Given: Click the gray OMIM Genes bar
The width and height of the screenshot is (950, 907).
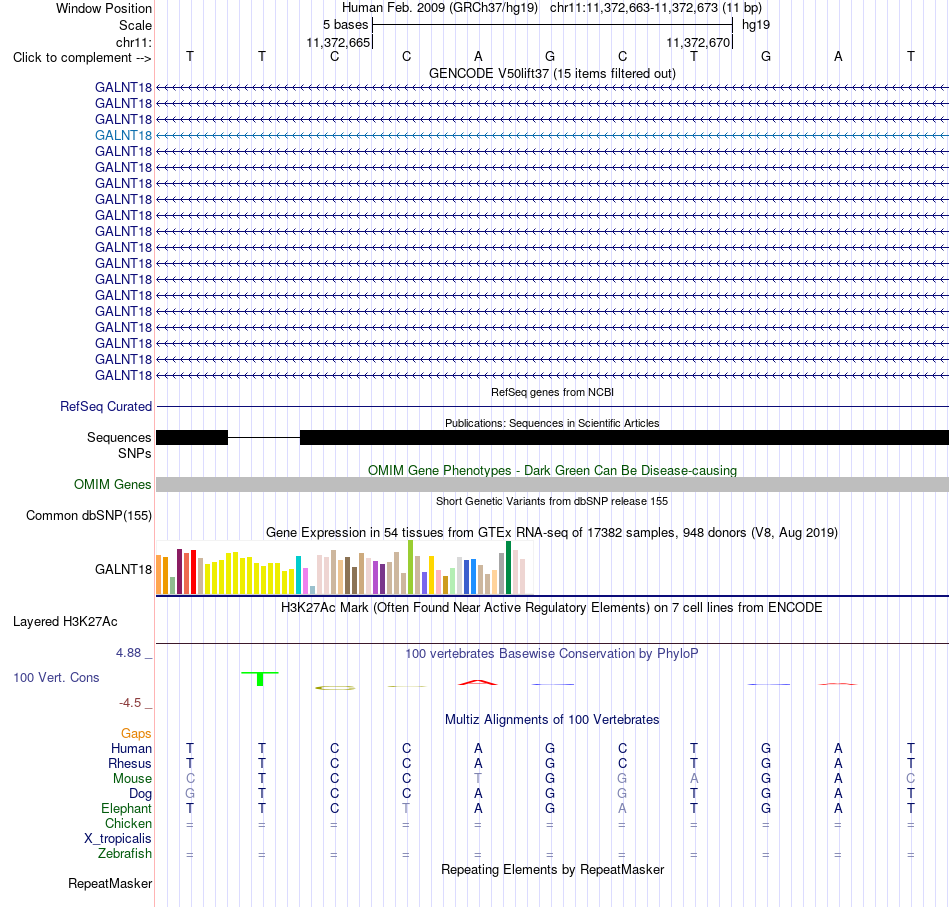Looking at the screenshot, I should click(552, 484).
